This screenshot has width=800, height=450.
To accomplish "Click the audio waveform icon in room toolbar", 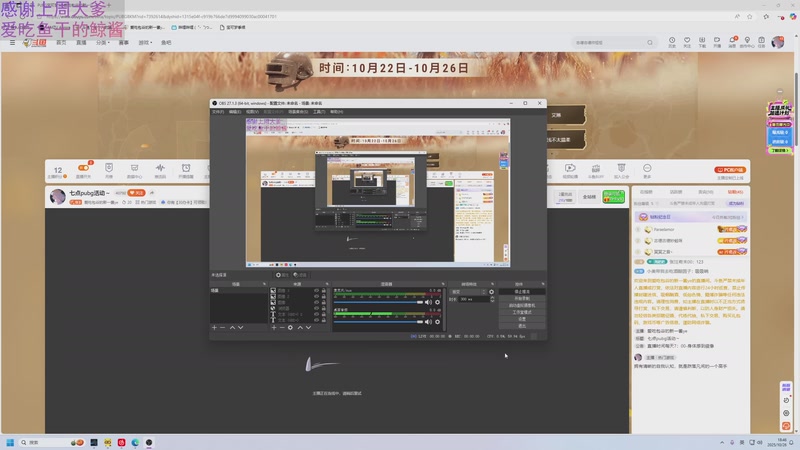I will click(160, 170).
